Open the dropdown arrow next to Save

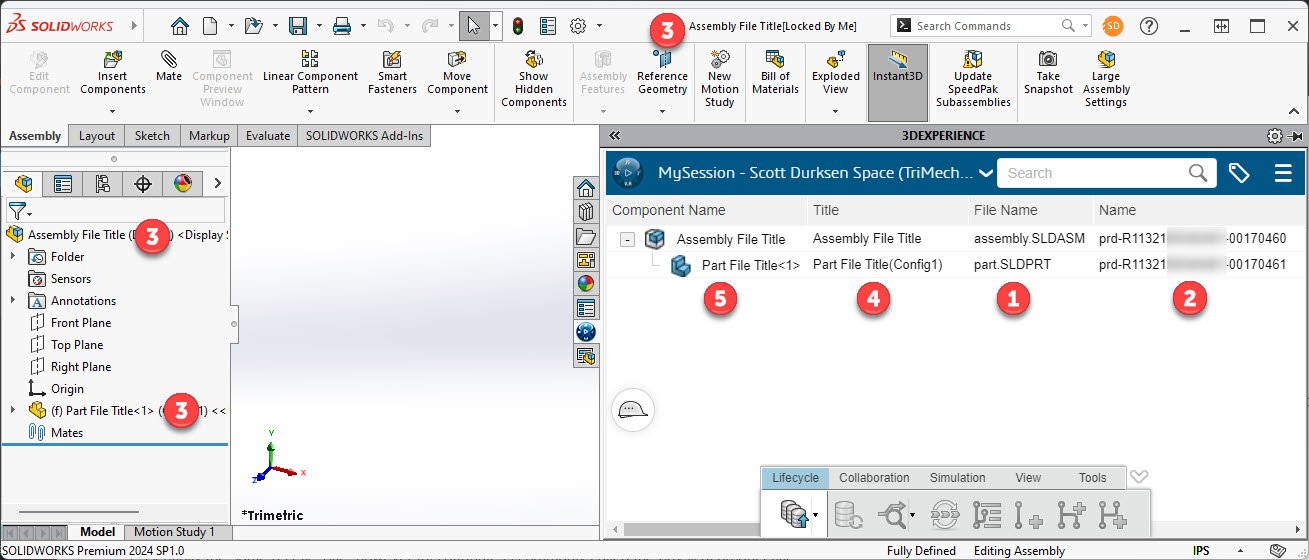point(317,26)
